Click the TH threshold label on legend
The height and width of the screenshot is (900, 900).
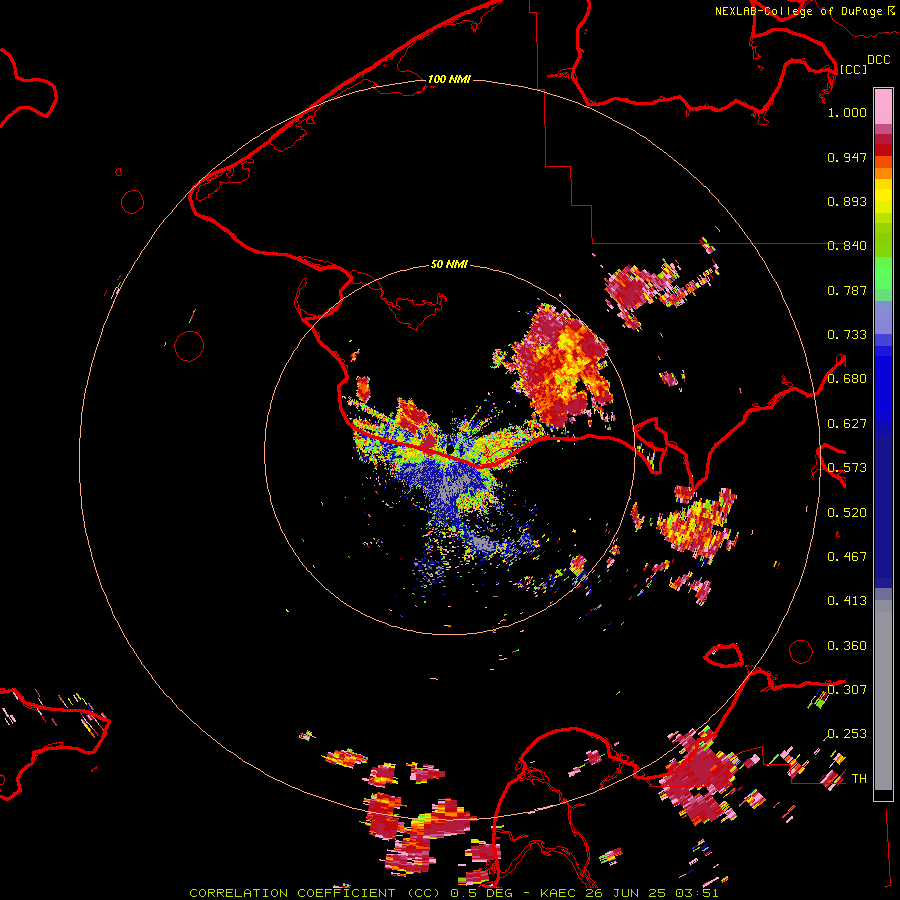click(859, 779)
